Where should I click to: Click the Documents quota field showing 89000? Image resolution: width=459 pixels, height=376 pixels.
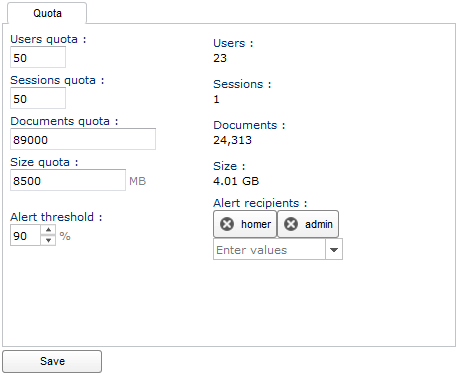83,139
